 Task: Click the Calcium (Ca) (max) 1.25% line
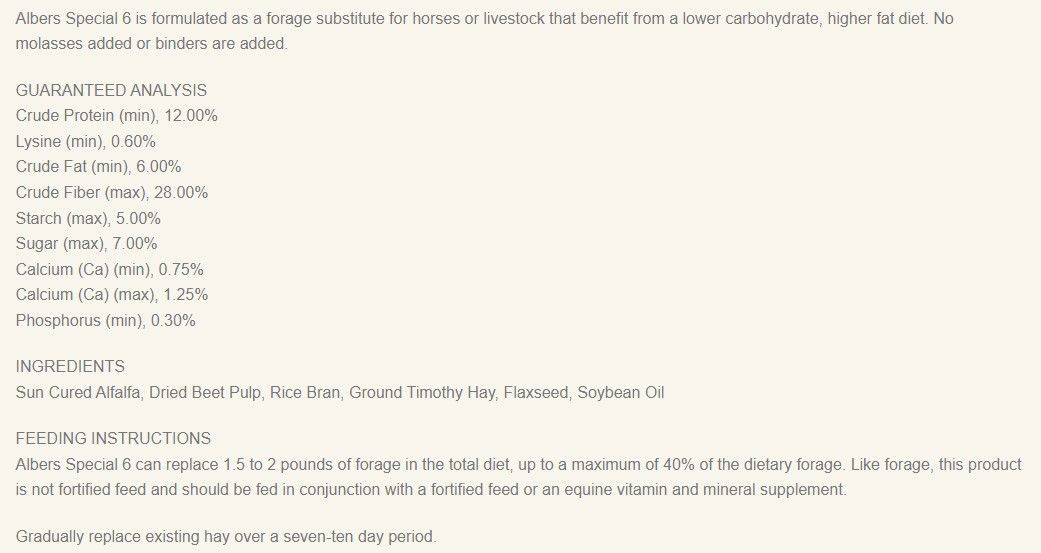click(x=112, y=295)
